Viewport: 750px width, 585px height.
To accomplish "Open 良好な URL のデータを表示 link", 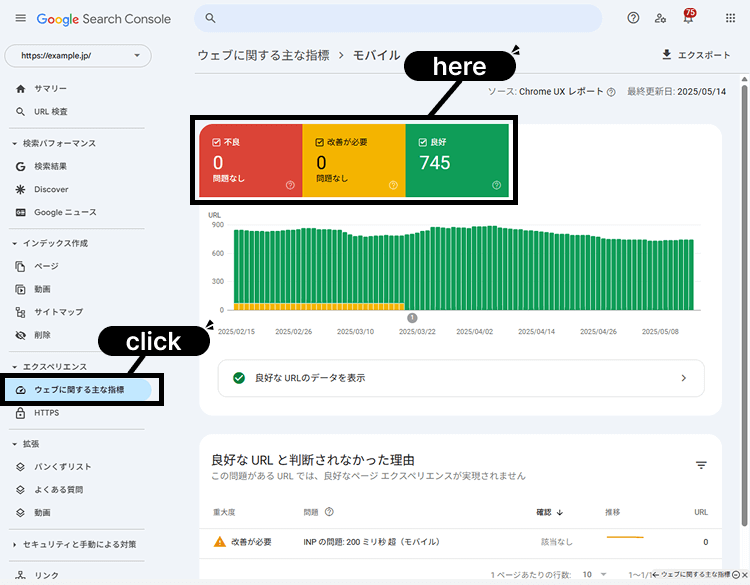I will pos(460,378).
